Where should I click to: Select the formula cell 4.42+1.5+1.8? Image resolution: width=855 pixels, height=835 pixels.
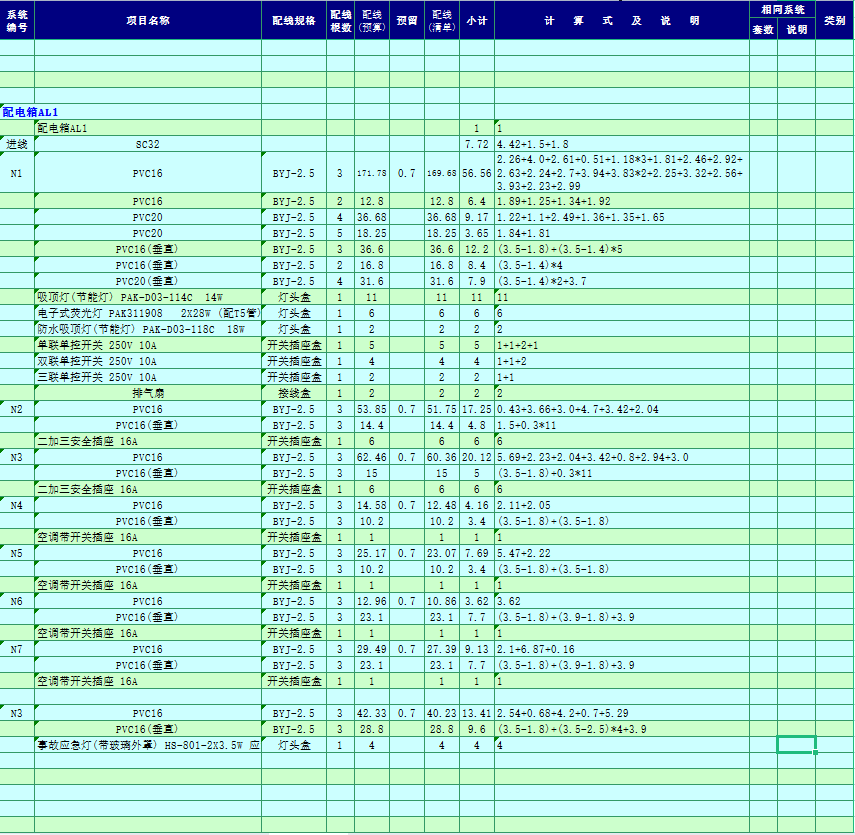coord(621,144)
